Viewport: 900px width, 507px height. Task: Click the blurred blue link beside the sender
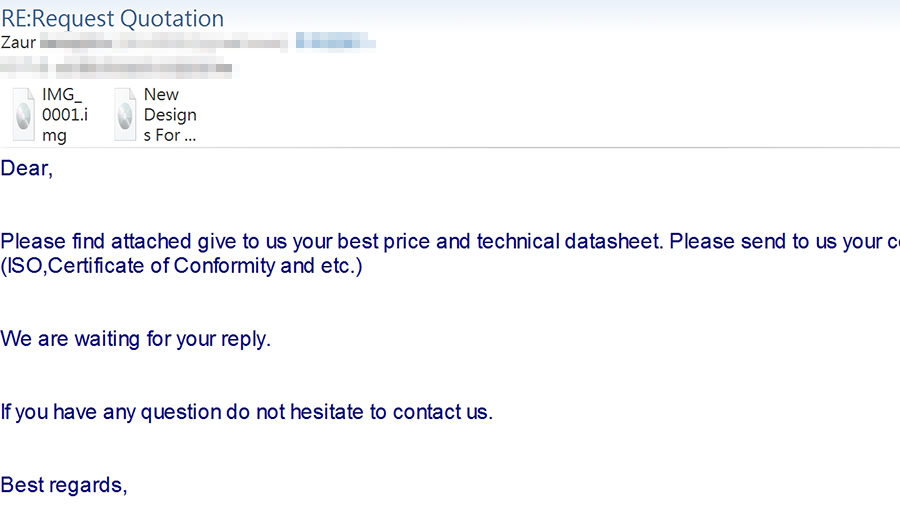[x=336, y=41]
